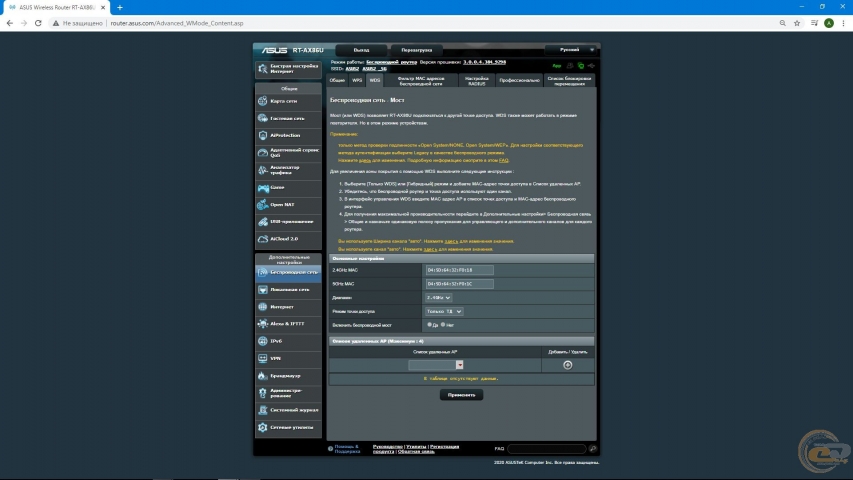
Task: Click the FAQ search input field
Action: pos(547,449)
